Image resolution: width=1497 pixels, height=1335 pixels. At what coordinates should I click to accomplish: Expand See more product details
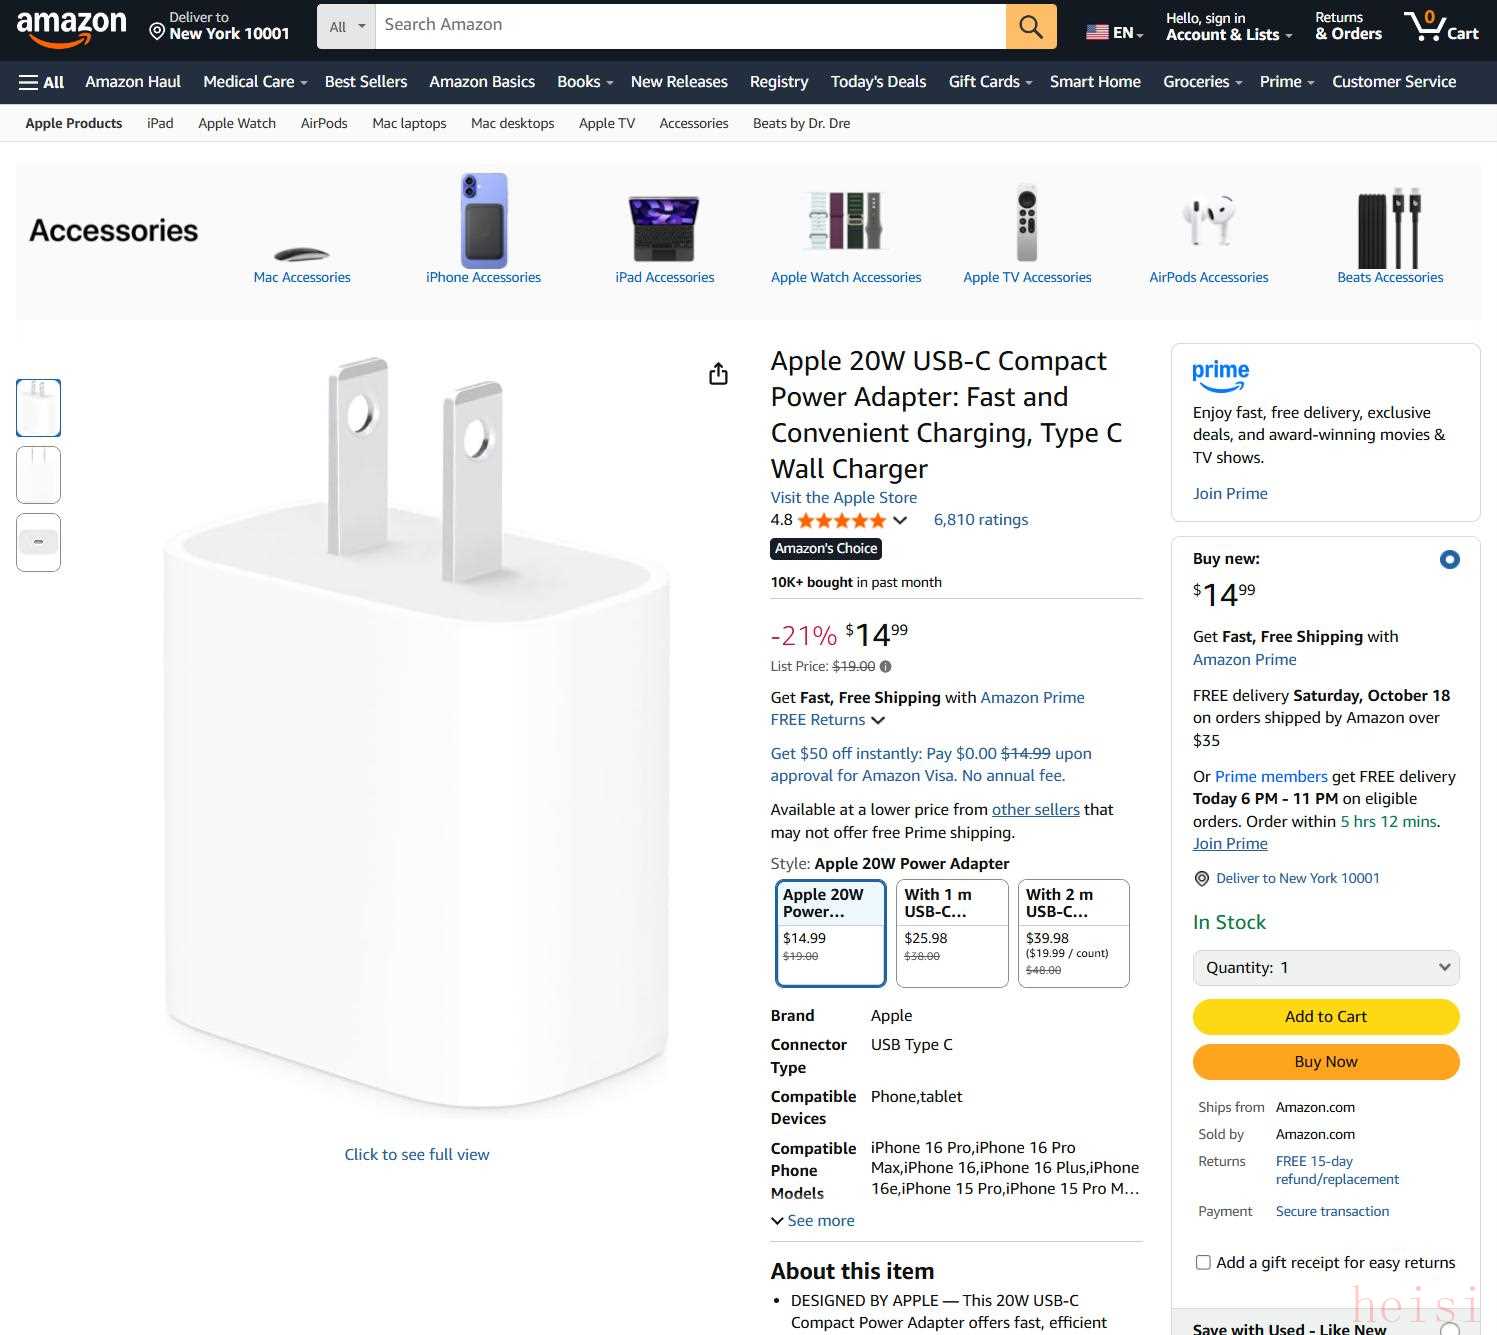pyautogui.click(x=812, y=1220)
